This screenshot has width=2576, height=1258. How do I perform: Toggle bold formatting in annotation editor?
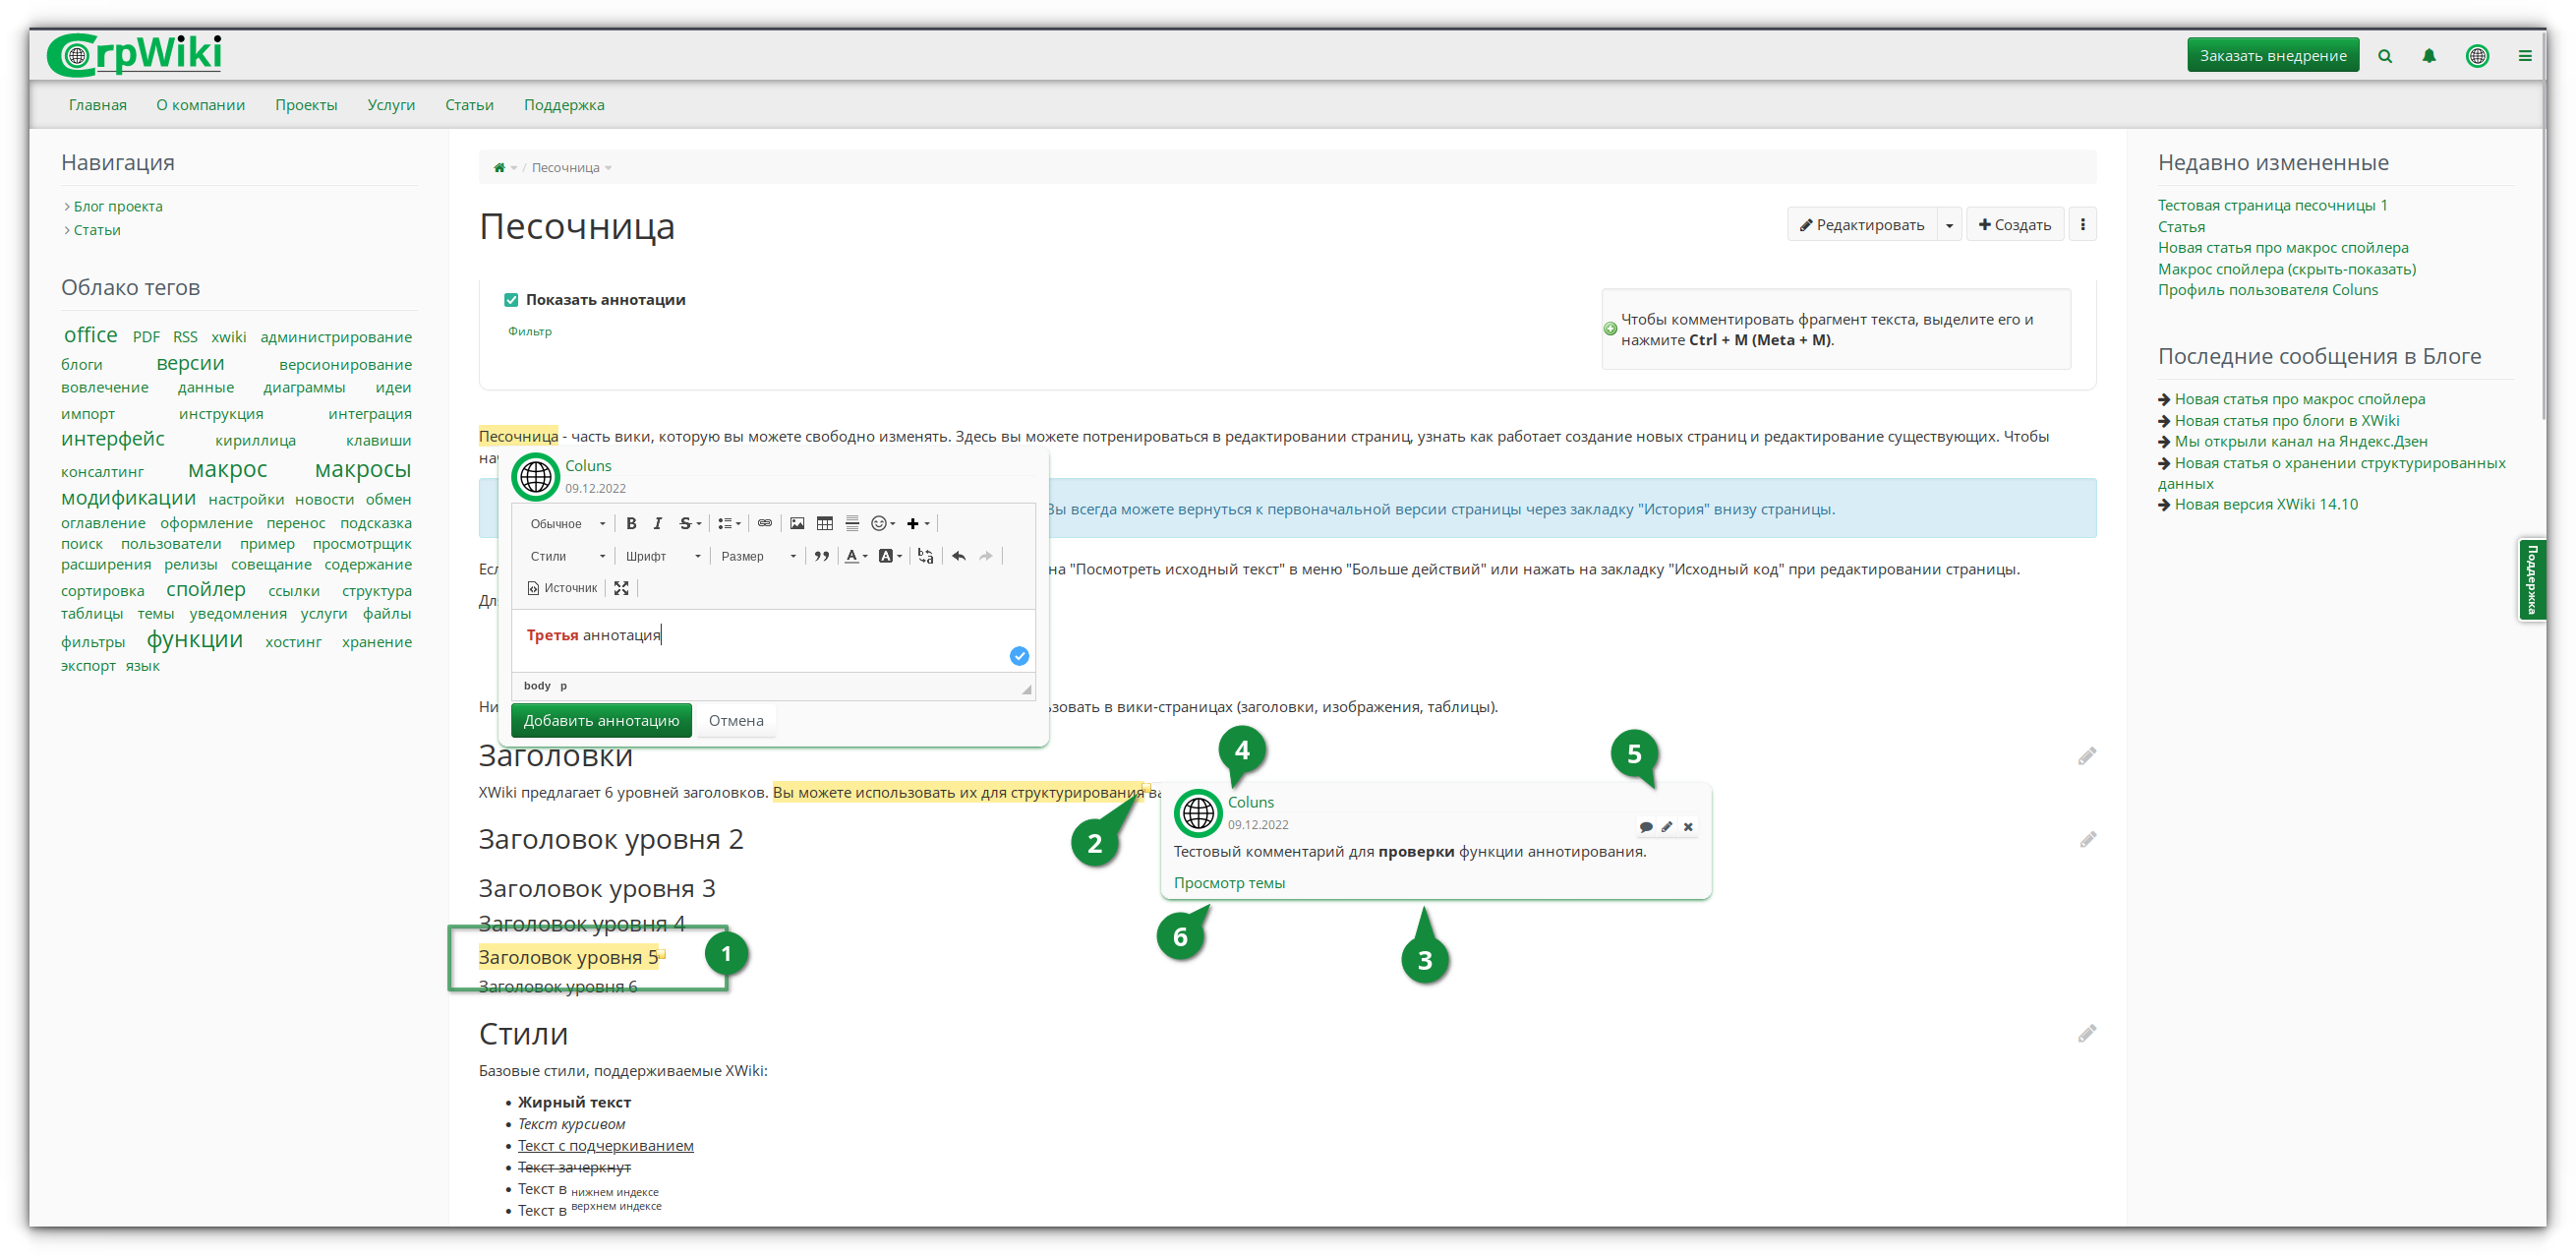pos(631,523)
